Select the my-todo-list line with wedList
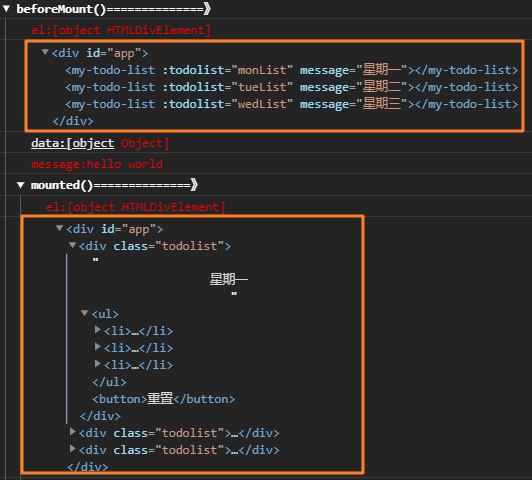Screen dimensions: 532x480 292,104
